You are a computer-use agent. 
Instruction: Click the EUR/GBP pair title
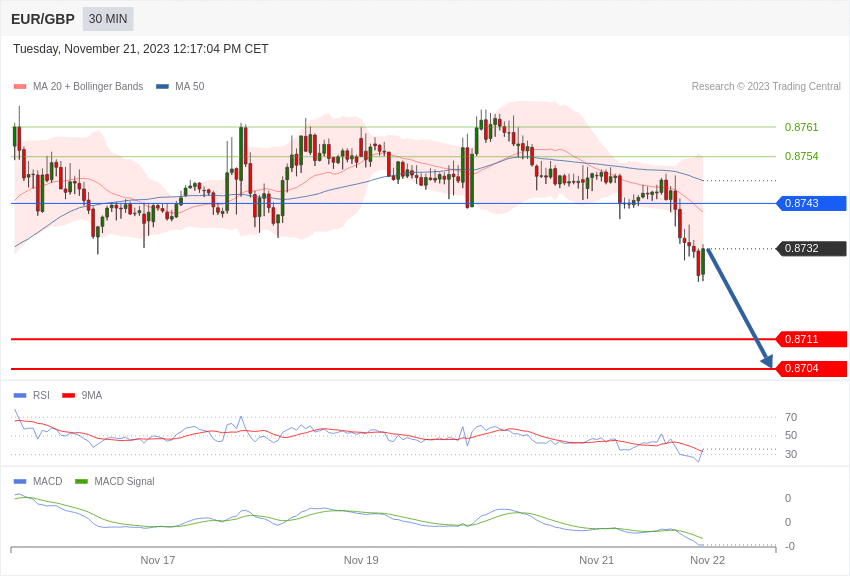pos(43,19)
